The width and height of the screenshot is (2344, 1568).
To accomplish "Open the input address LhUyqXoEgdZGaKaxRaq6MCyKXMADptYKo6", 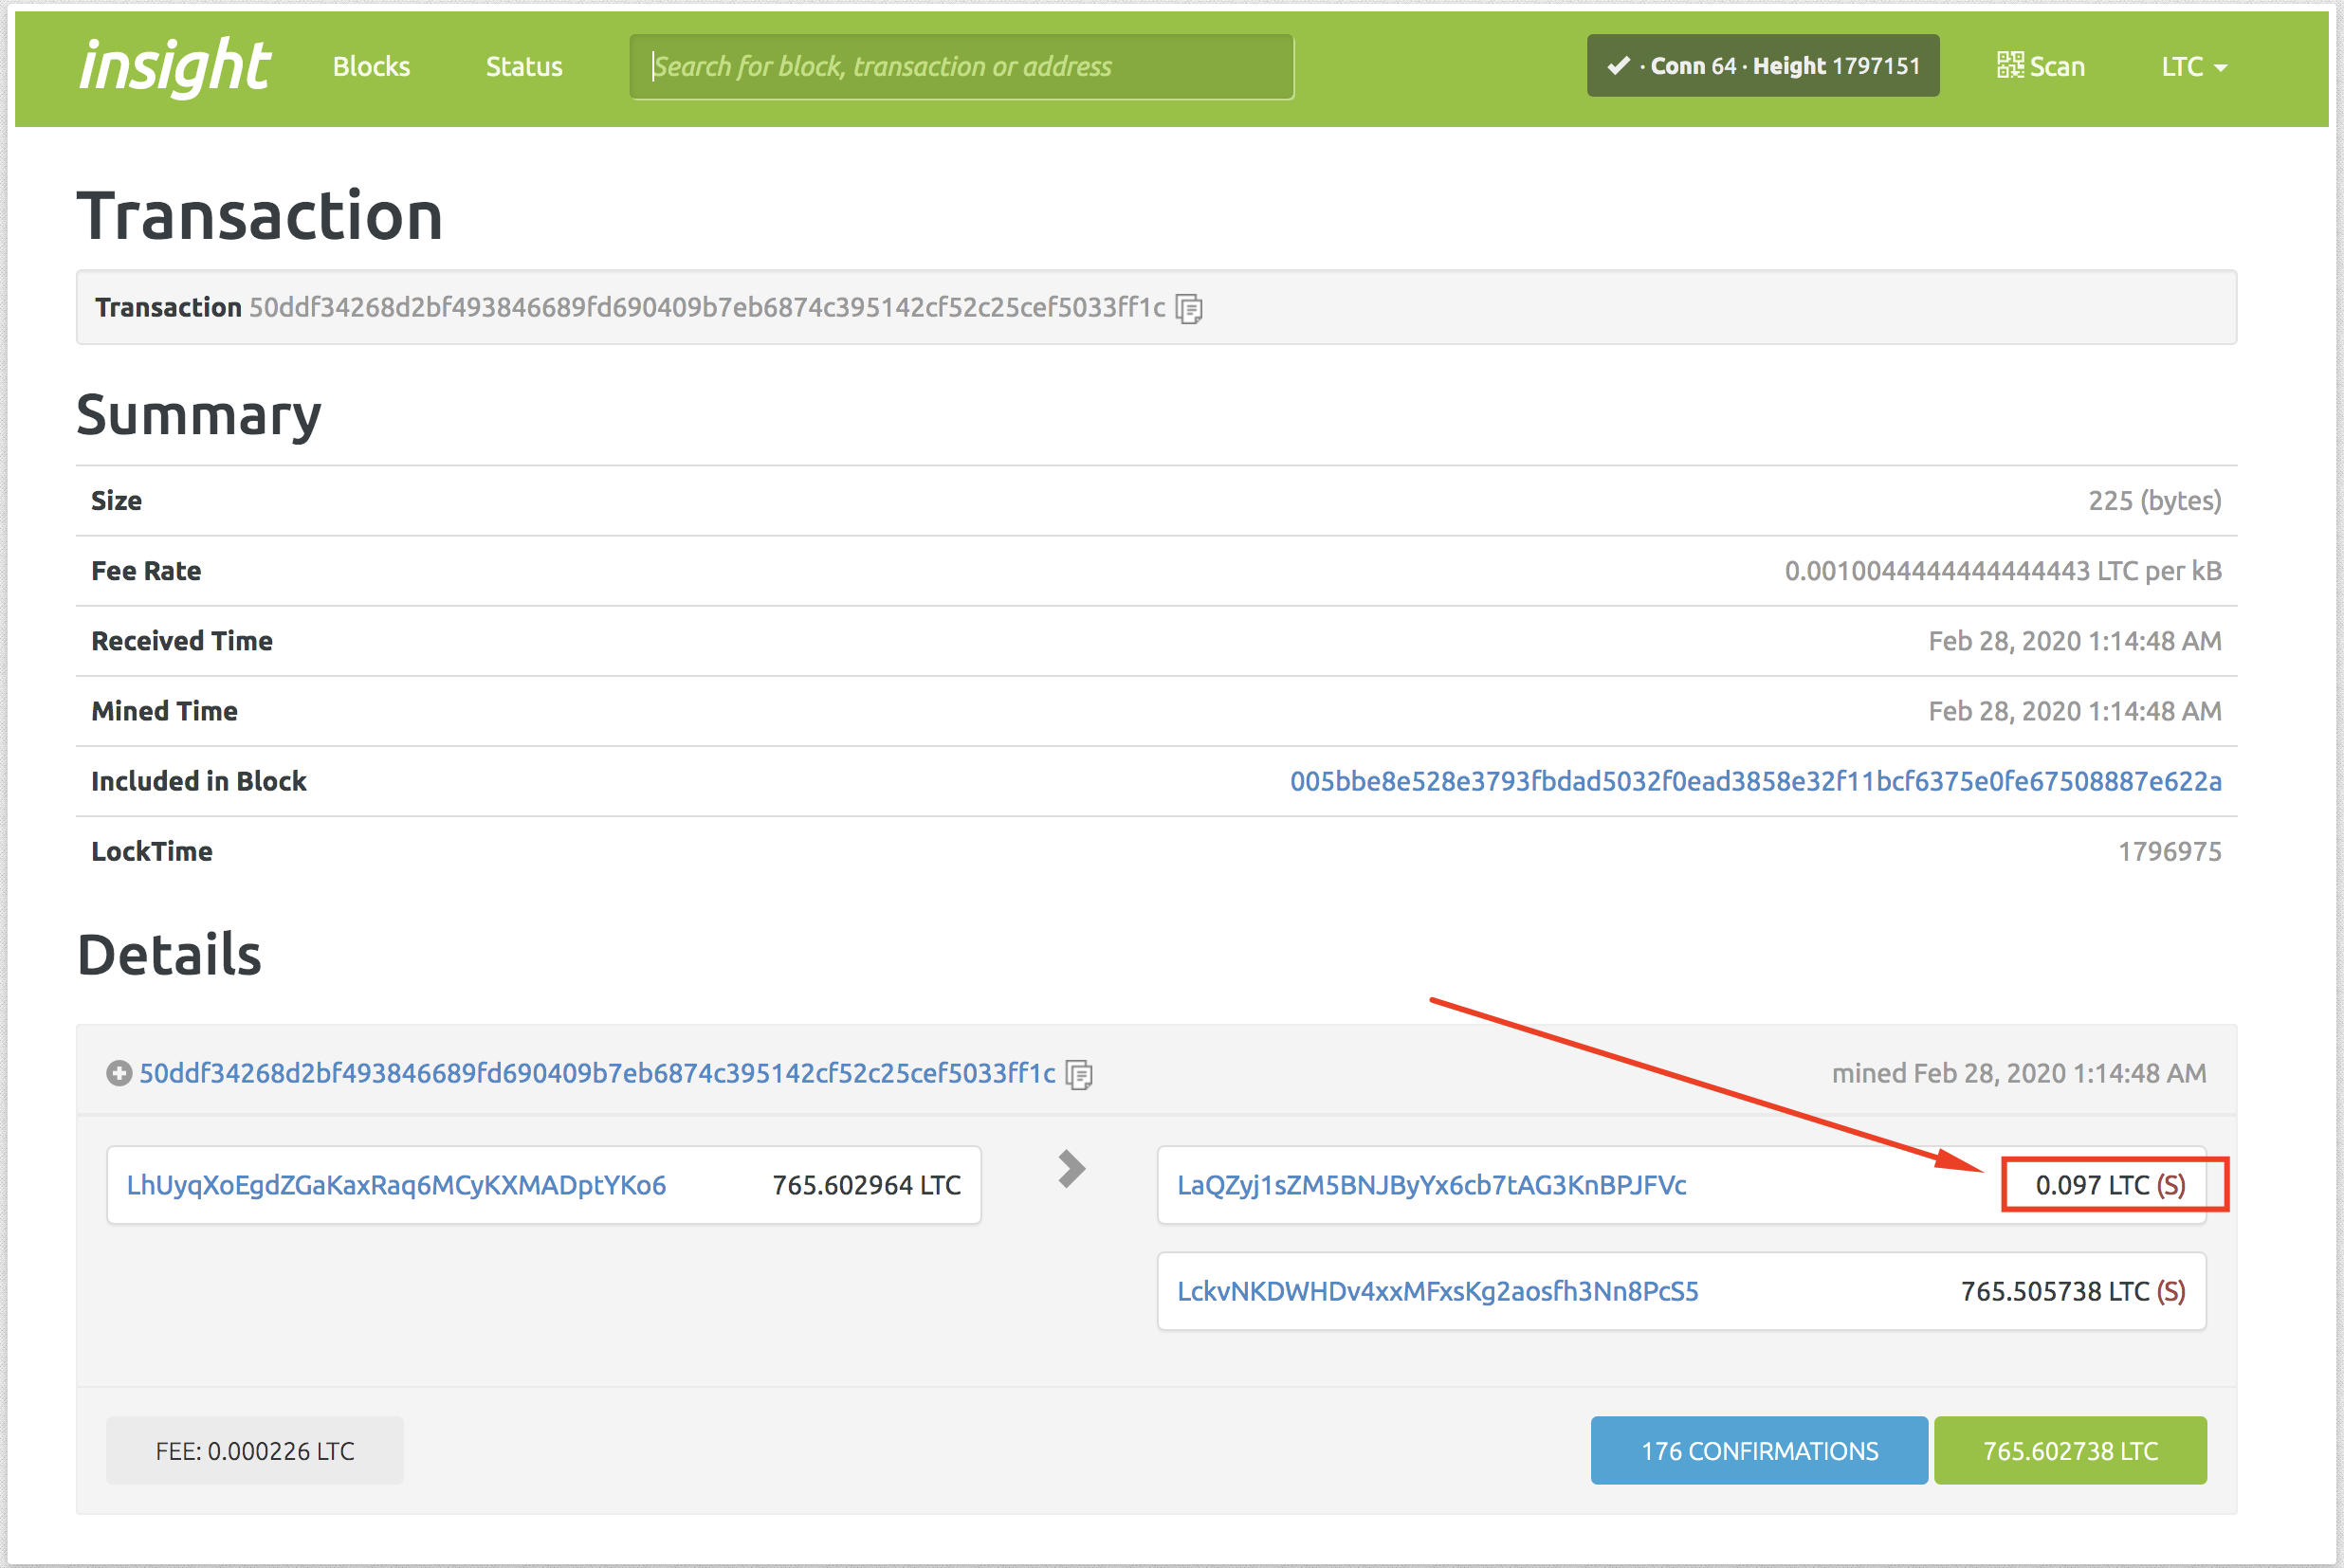I will [x=396, y=1185].
